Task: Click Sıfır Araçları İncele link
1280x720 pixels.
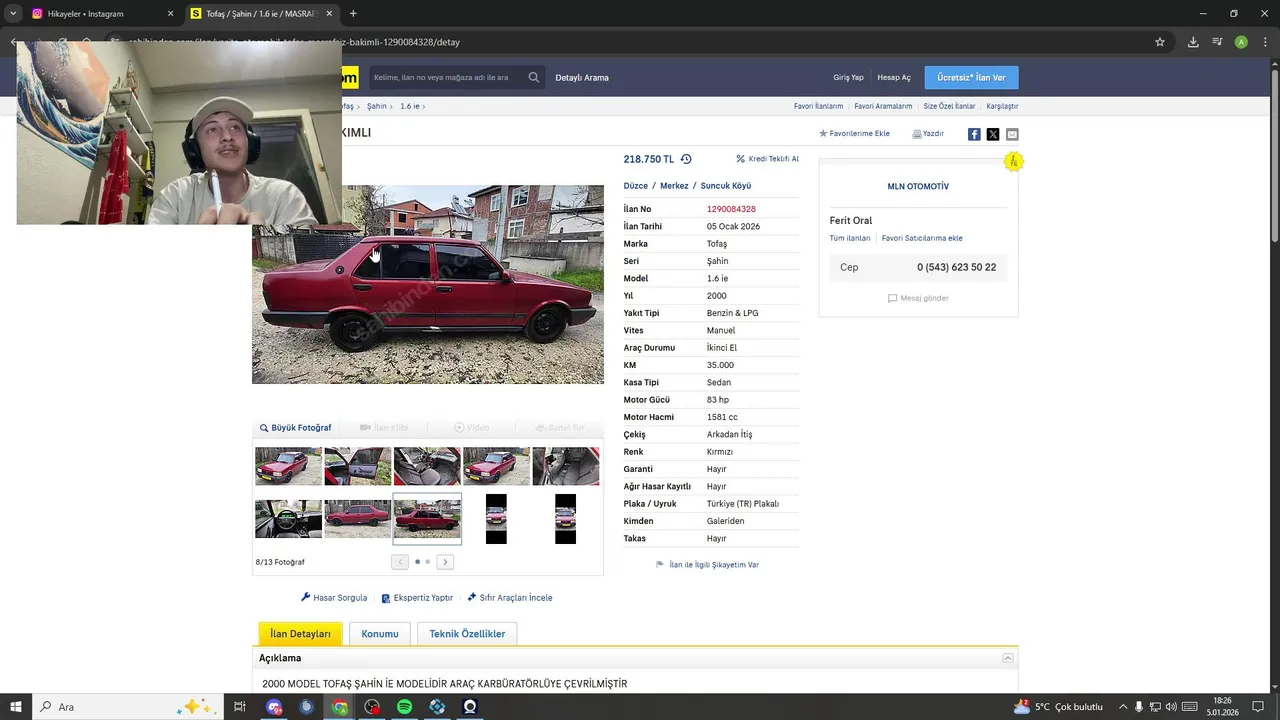Action: [509, 598]
